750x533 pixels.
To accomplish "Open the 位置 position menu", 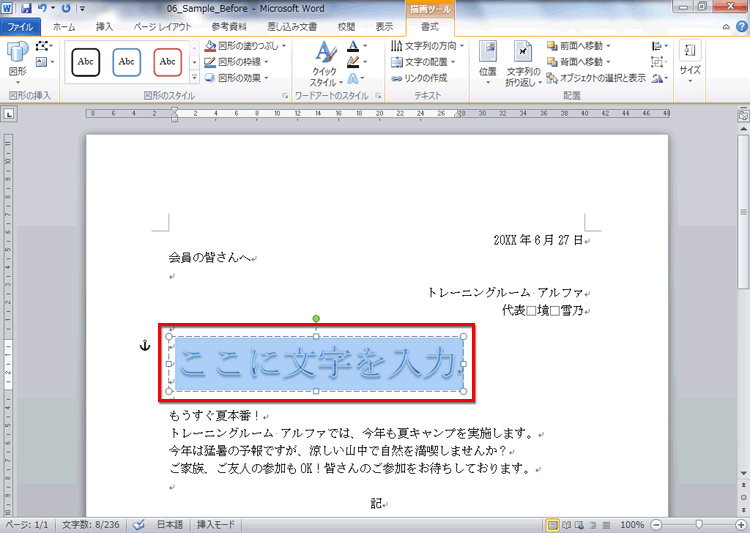I will point(487,63).
